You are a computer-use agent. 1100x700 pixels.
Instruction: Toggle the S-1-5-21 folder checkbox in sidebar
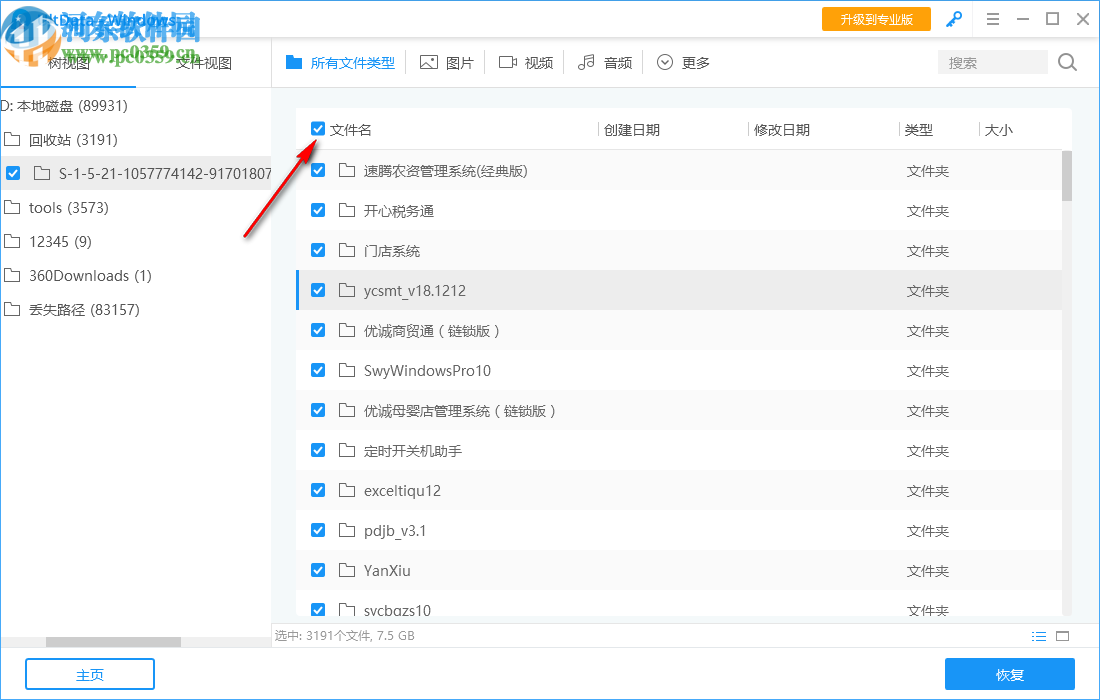point(12,172)
